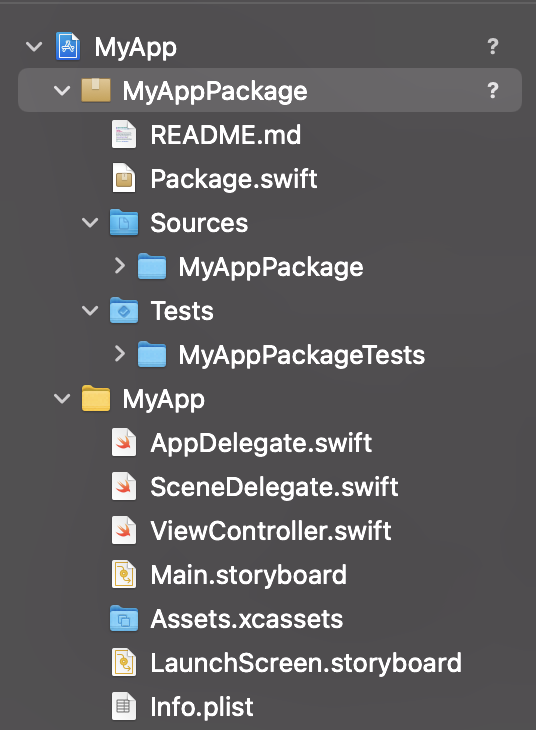The image size is (536, 730).
Task: Open Main.storyboard
Action: point(248,575)
